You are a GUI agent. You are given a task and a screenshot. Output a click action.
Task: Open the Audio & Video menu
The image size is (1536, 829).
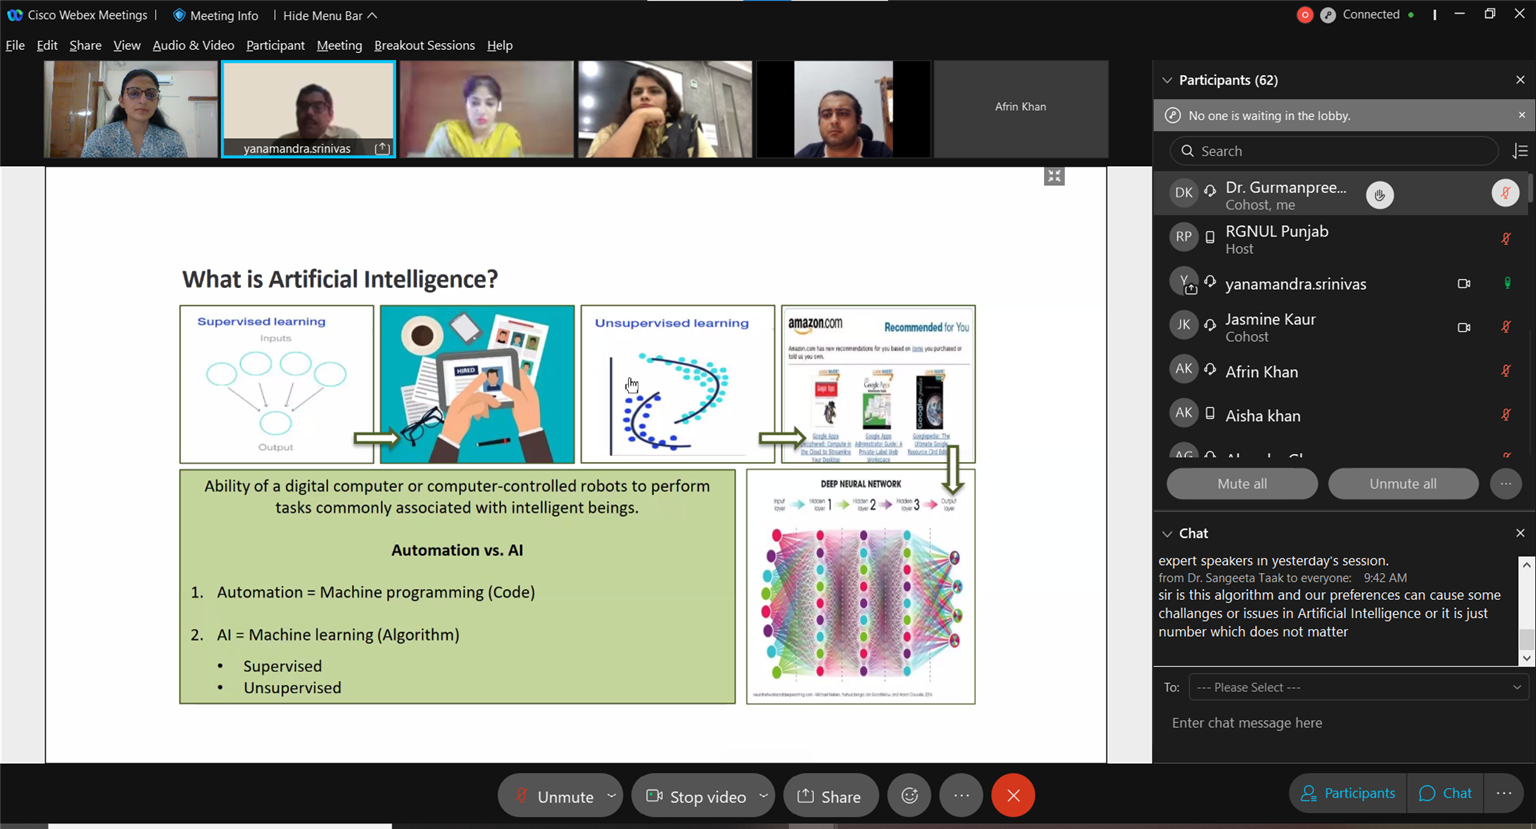click(193, 45)
